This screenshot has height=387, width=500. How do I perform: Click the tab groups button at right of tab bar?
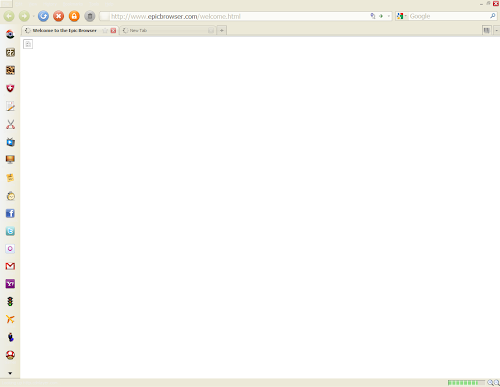click(x=487, y=30)
